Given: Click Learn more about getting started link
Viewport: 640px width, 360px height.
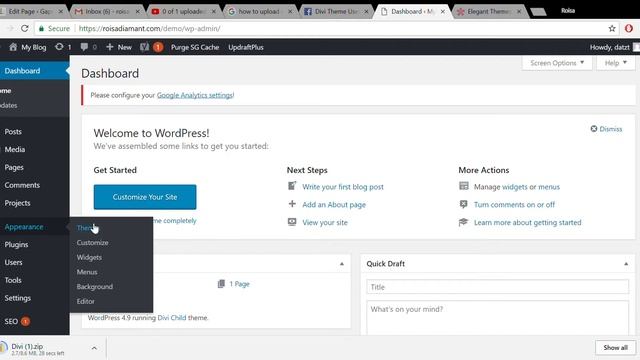Looking at the screenshot, I should click(x=527, y=222).
